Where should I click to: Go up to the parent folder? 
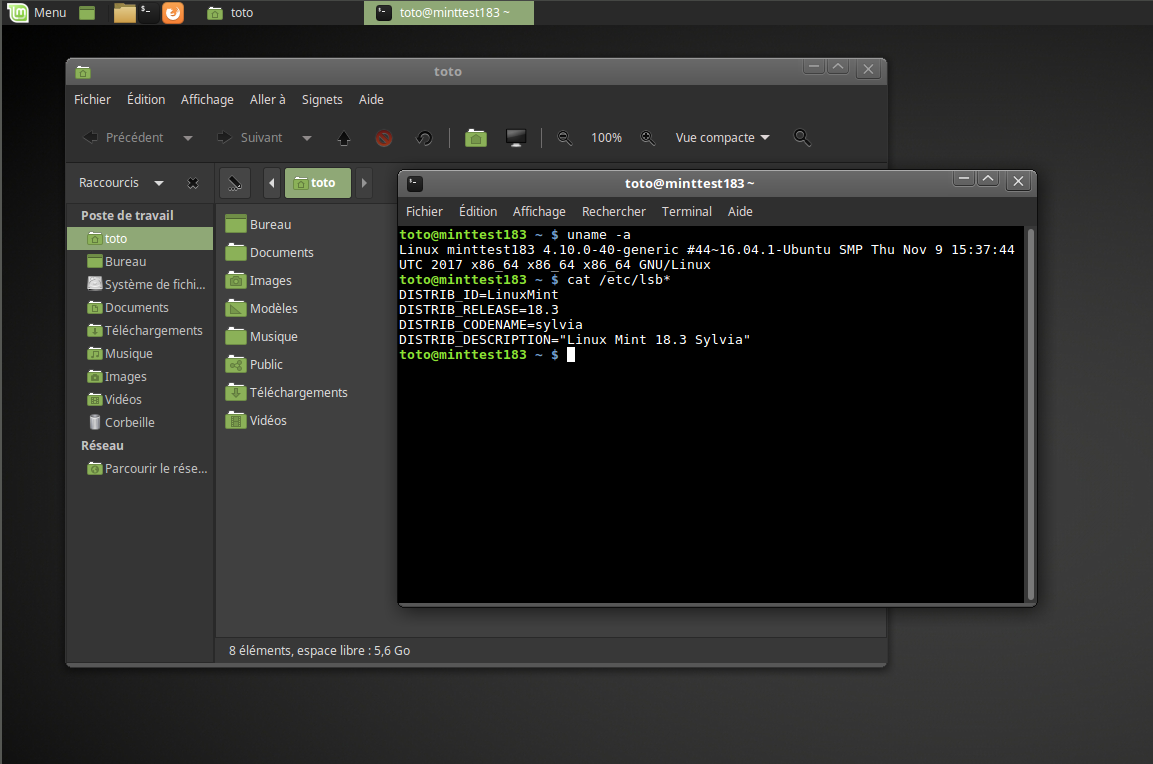click(344, 138)
